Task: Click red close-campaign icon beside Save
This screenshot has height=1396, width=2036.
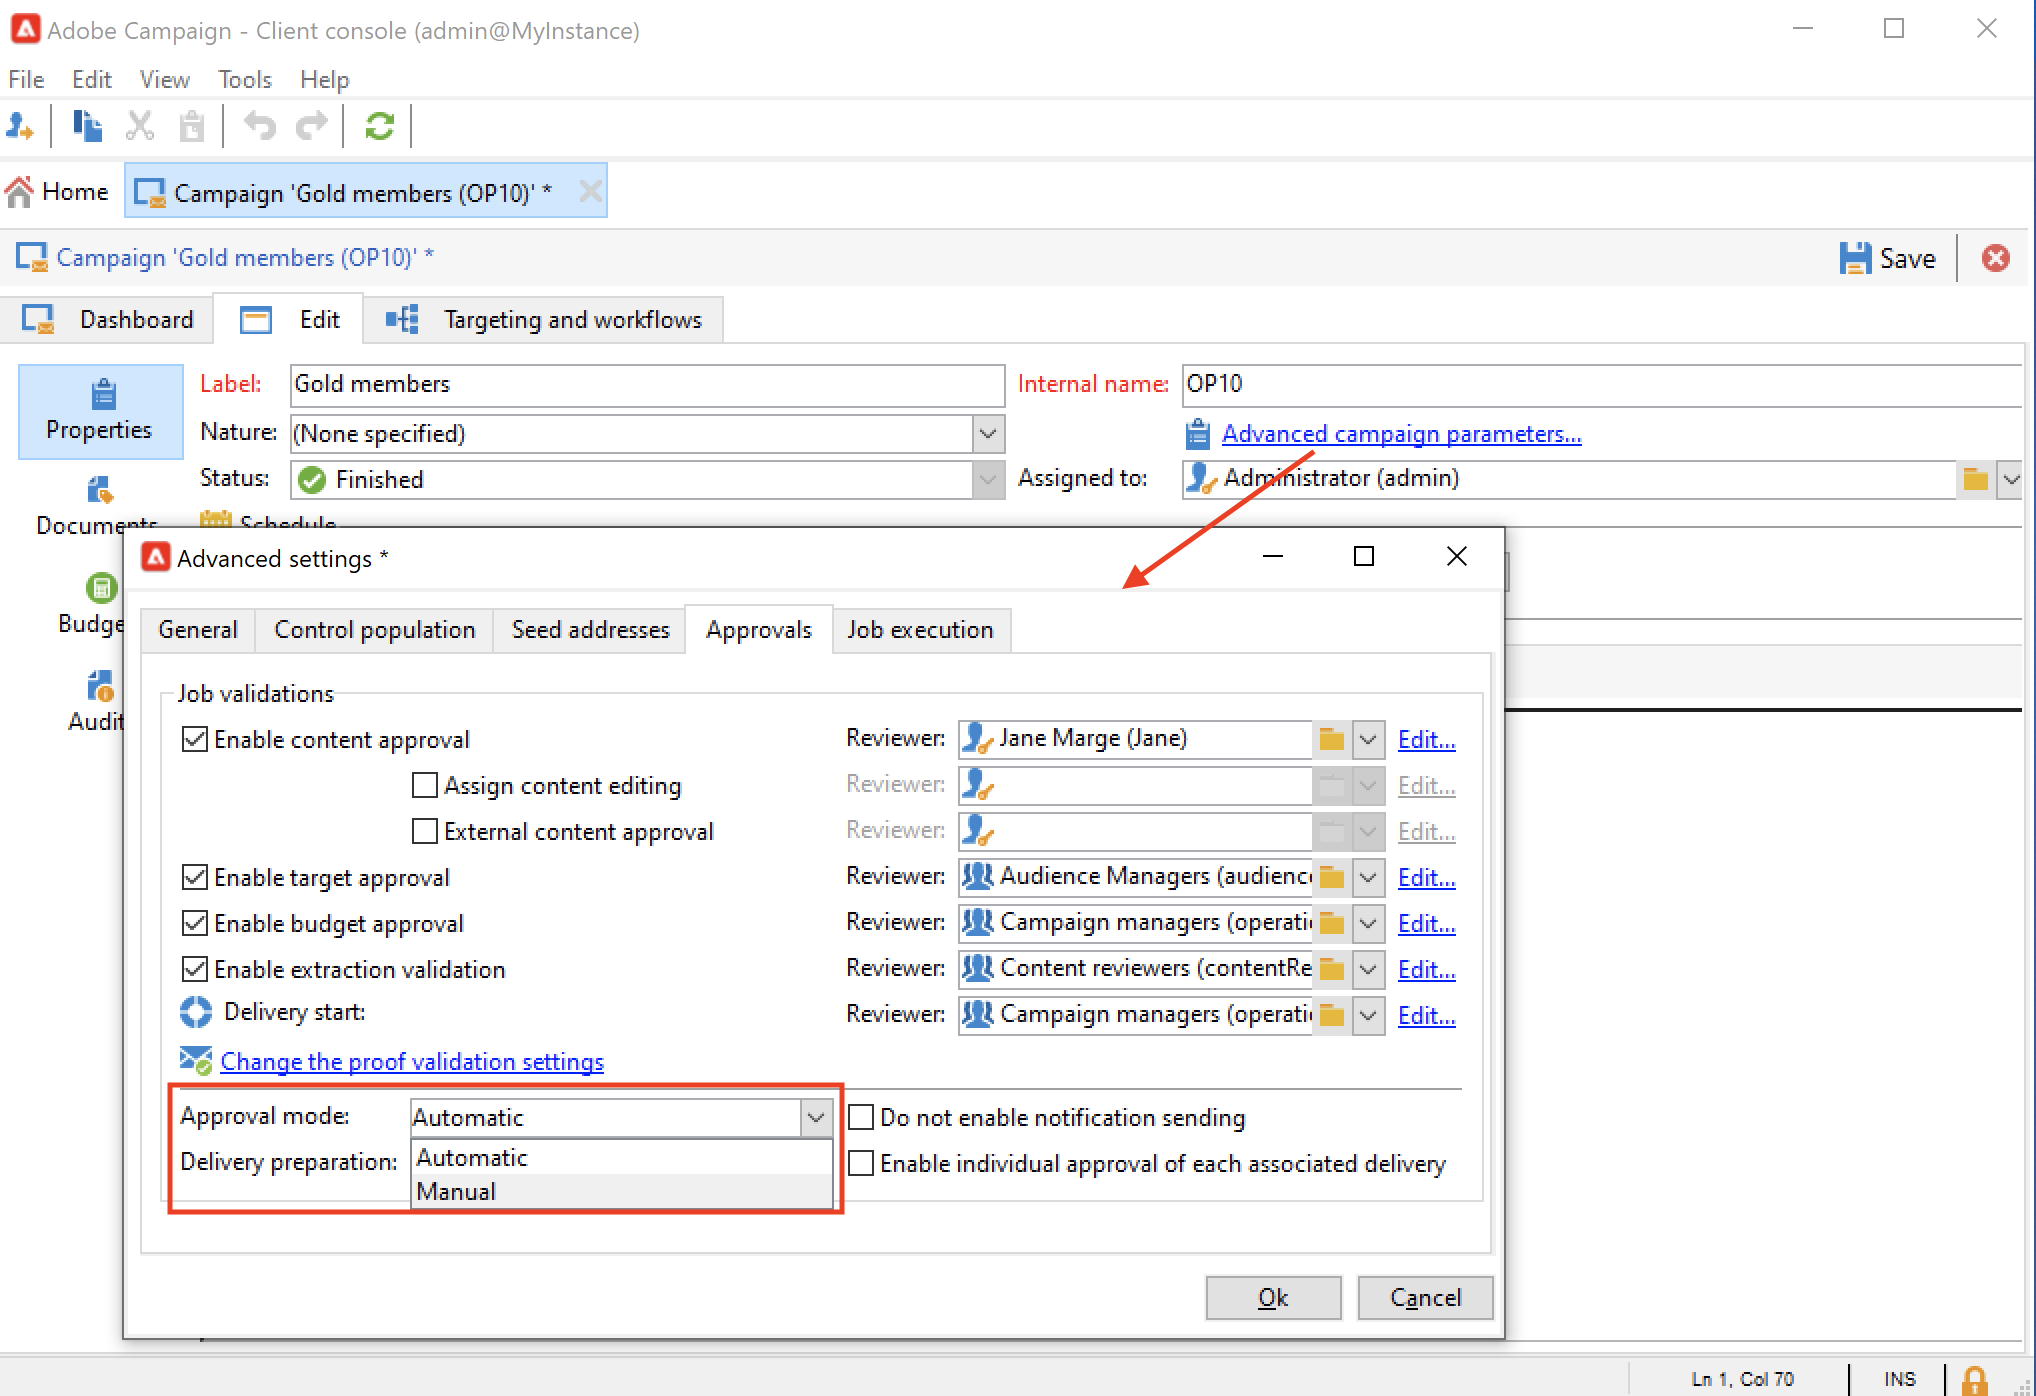Action: point(1995,258)
